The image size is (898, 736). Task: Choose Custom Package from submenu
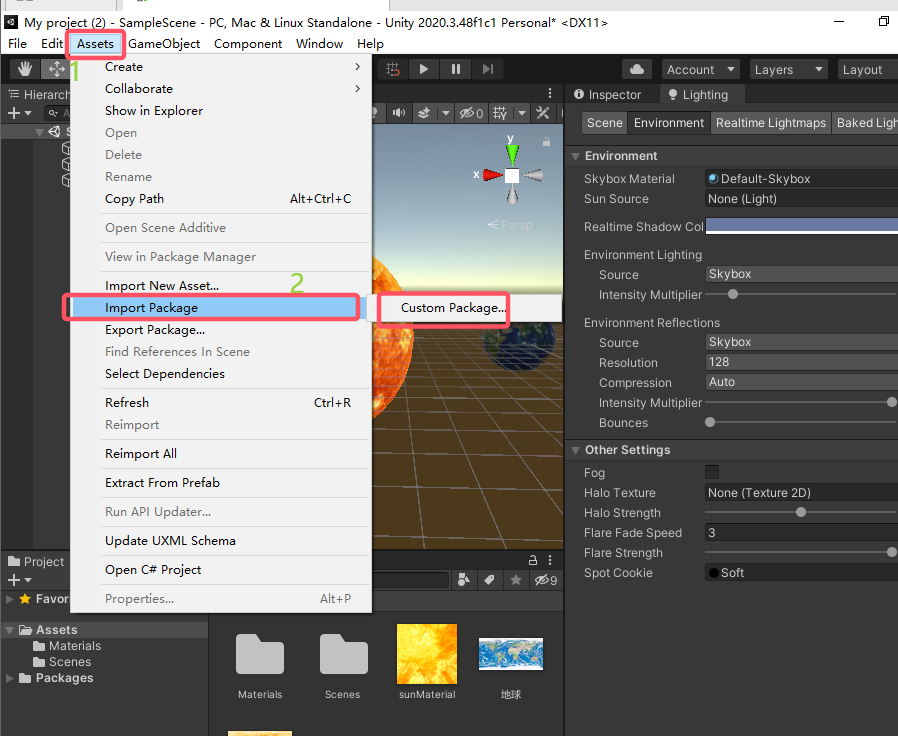[452, 308]
